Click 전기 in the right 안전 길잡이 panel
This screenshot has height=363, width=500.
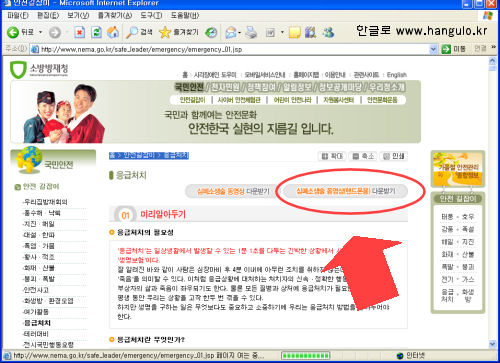(447, 279)
